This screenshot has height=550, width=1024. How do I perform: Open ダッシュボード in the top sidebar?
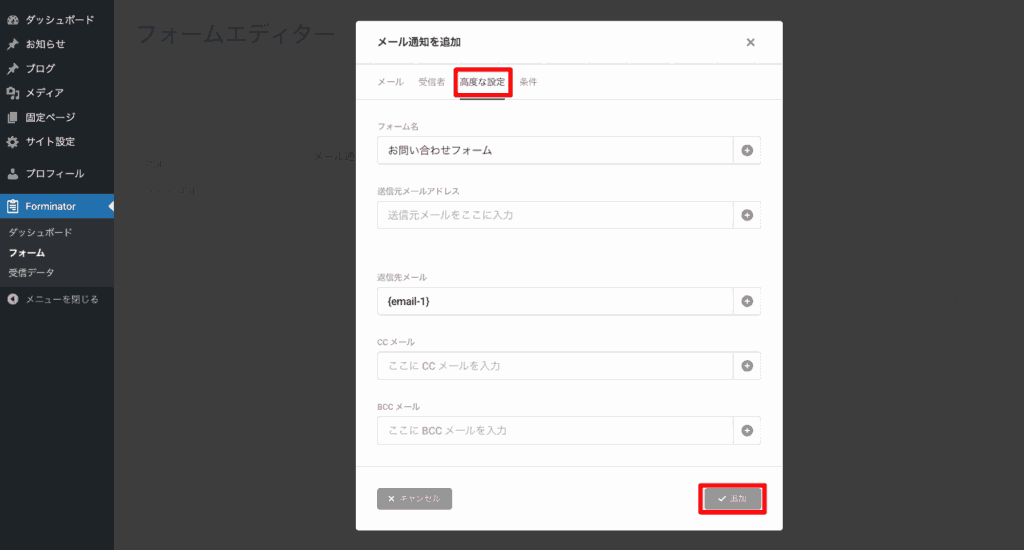coord(59,19)
